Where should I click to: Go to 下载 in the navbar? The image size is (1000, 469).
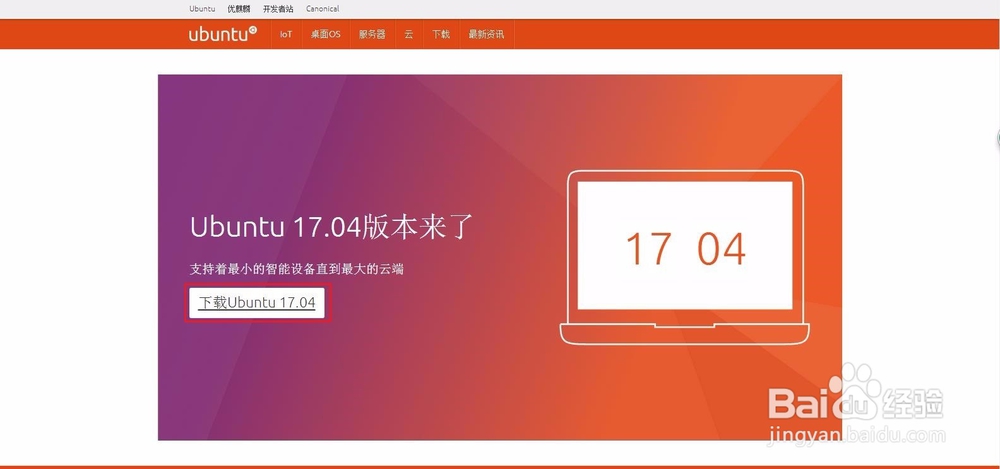(x=441, y=34)
